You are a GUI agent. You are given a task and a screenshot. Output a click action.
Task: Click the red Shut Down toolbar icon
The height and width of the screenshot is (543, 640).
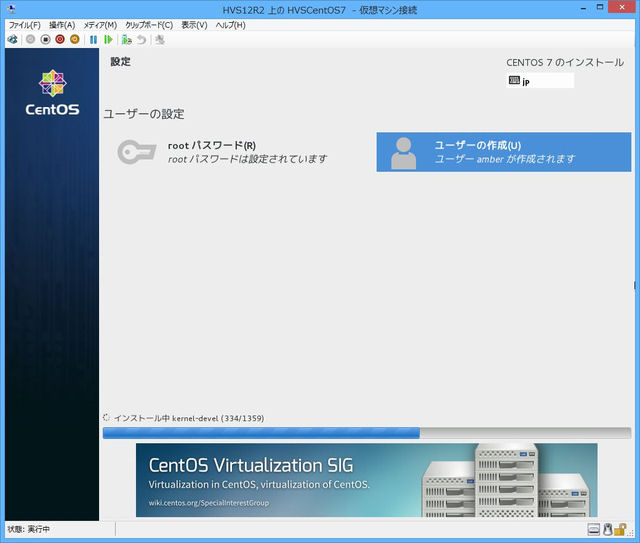[x=60, y=40]
